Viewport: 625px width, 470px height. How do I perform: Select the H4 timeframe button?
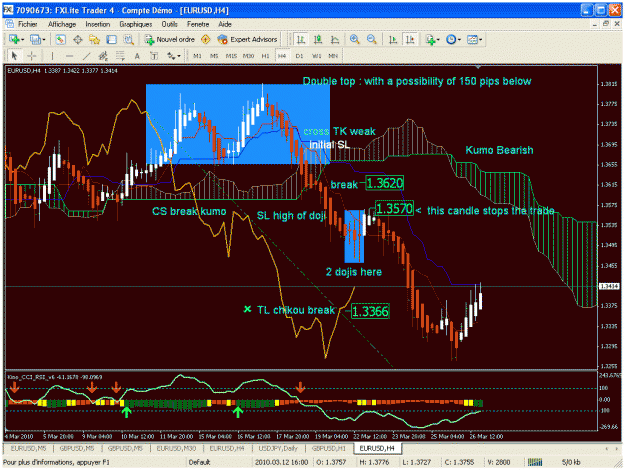(282, 56)
